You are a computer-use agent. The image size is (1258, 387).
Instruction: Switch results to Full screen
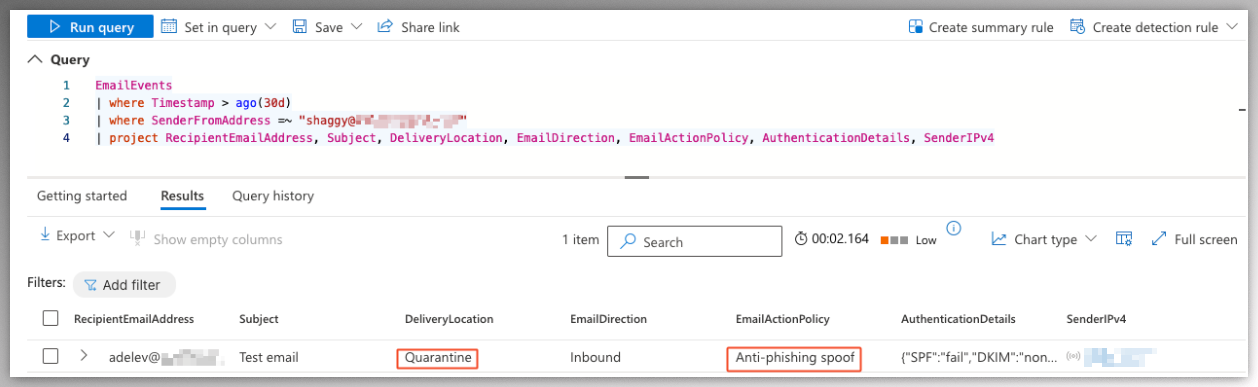point(1194,239)
